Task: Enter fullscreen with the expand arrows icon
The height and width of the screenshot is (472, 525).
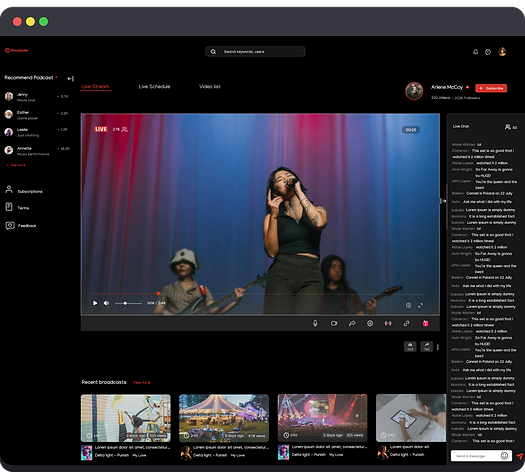Action: (x=420, y=305)
